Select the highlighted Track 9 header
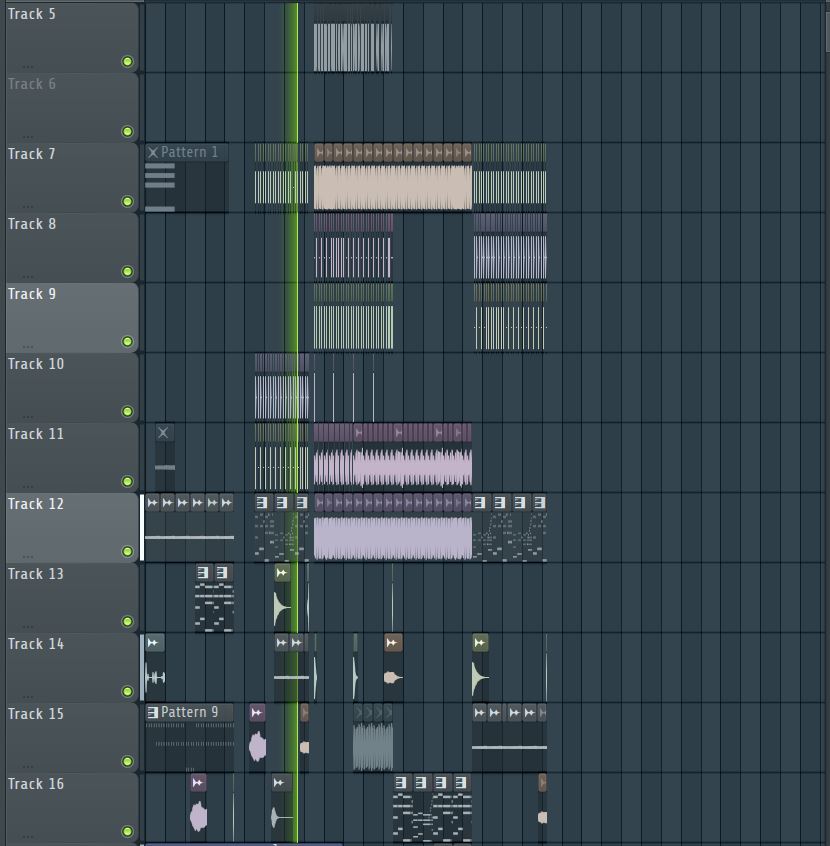The image size is (830, 846). coord(72,318)
